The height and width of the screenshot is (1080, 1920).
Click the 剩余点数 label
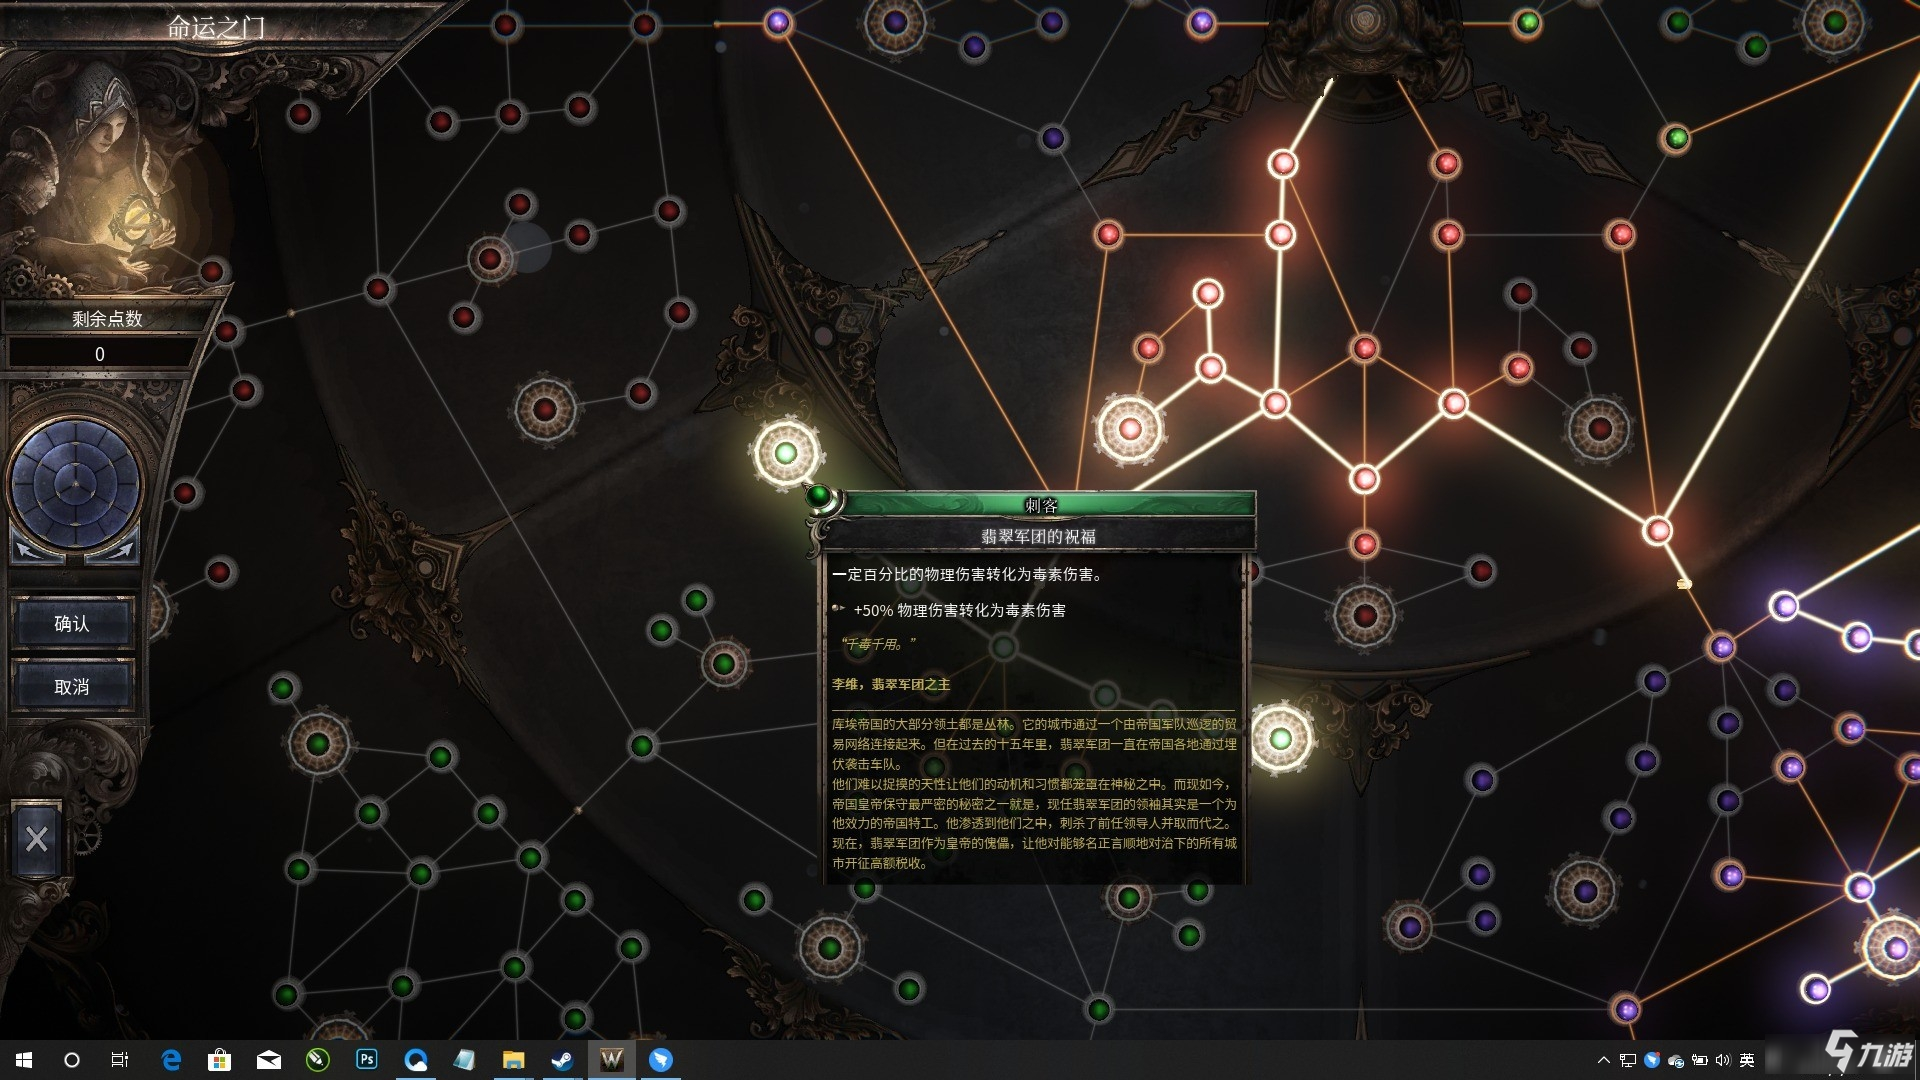[x=107, y=319]
